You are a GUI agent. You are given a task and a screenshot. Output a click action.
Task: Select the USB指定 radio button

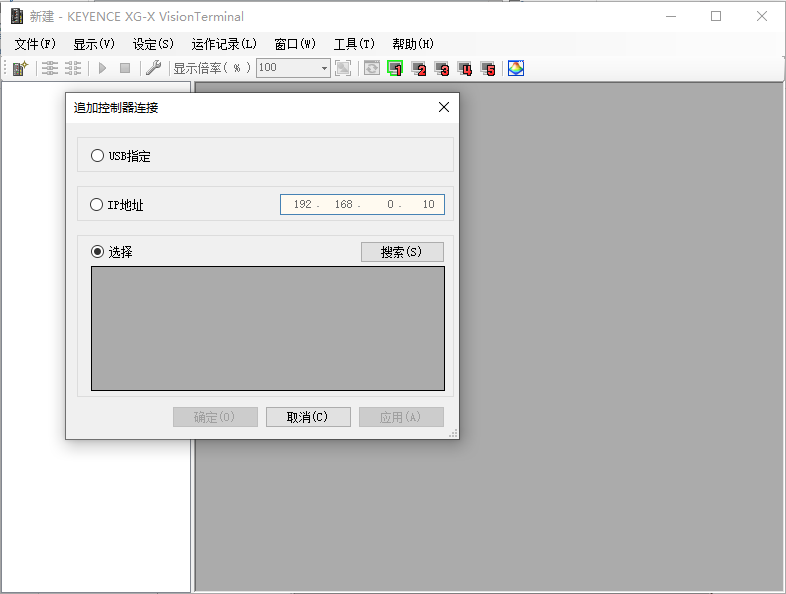tap(97, 155)
